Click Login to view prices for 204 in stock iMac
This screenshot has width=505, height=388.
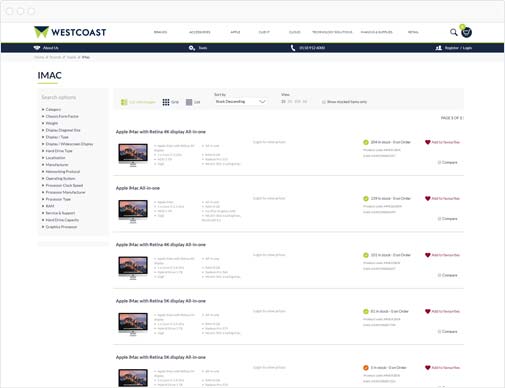pos(269,142)
